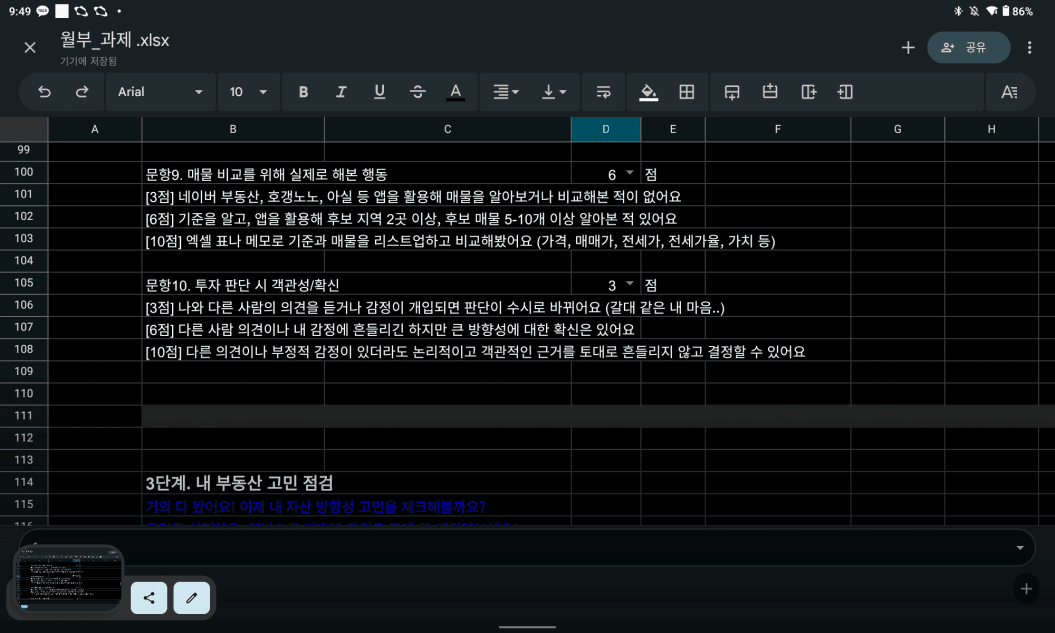Apply strikethrough to selected cell
This screenshot has width=1055, height=633.
(417, 92)
